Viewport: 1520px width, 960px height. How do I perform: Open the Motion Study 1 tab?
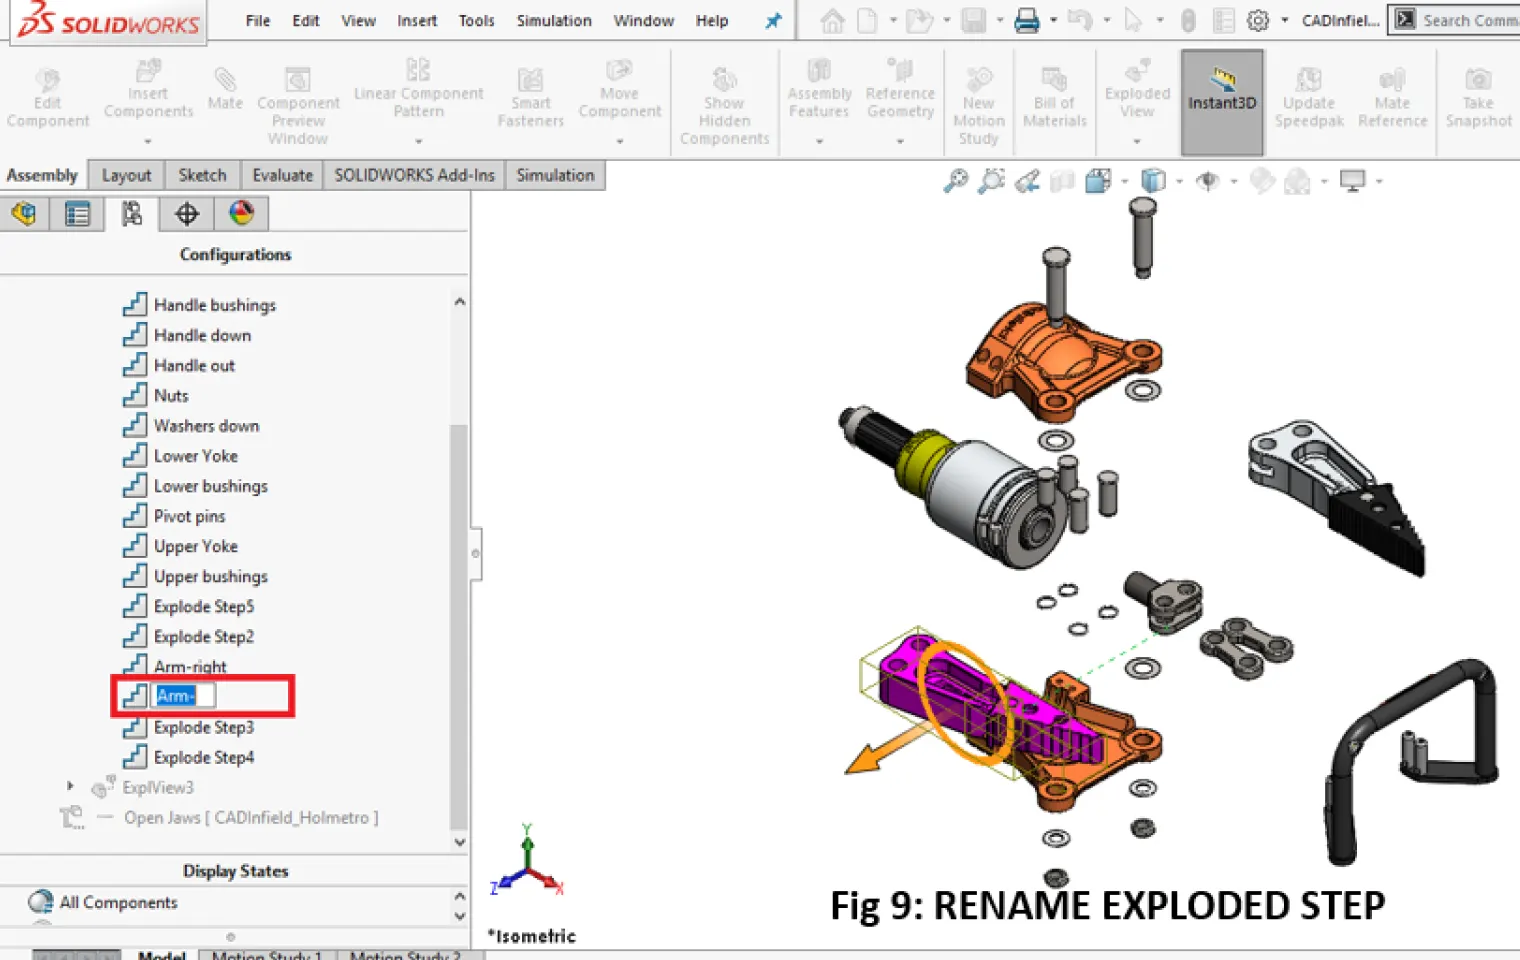pos(267,955)
